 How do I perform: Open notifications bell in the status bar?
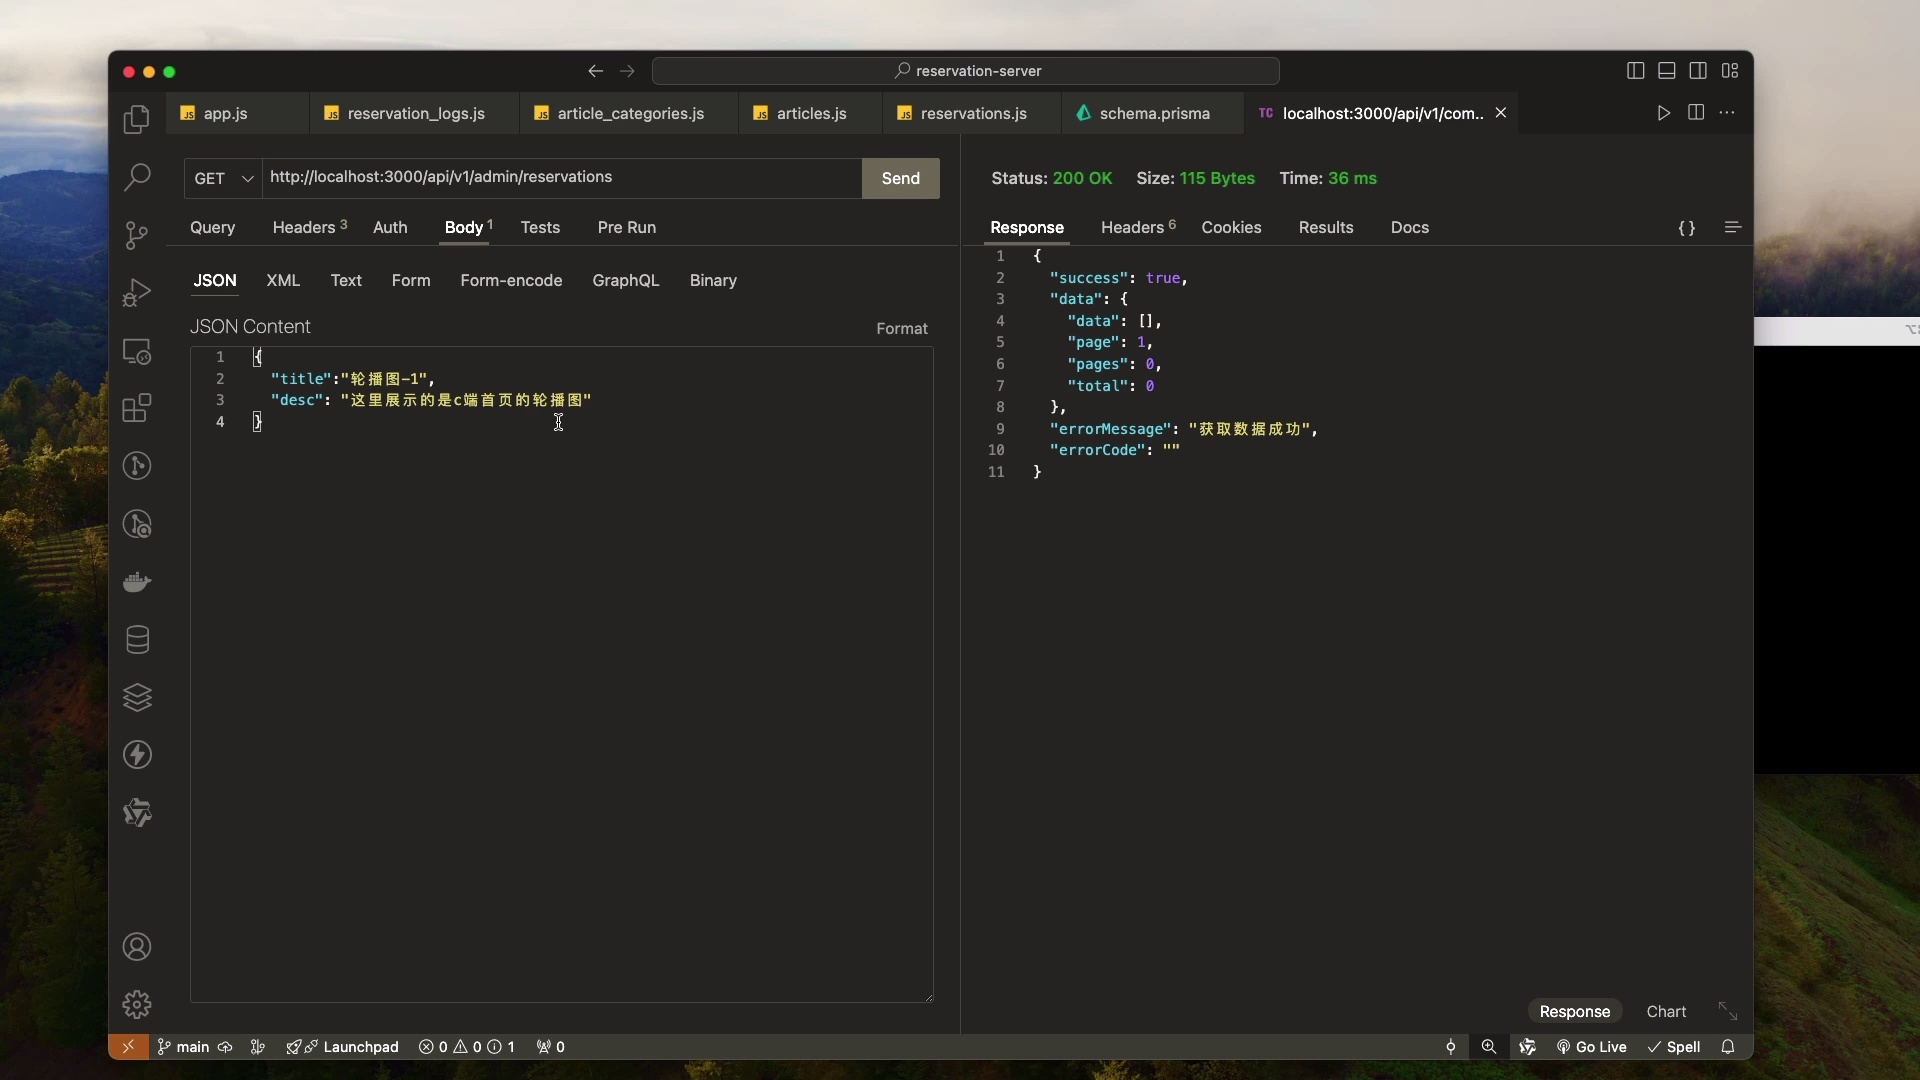coord(1729,1047)
